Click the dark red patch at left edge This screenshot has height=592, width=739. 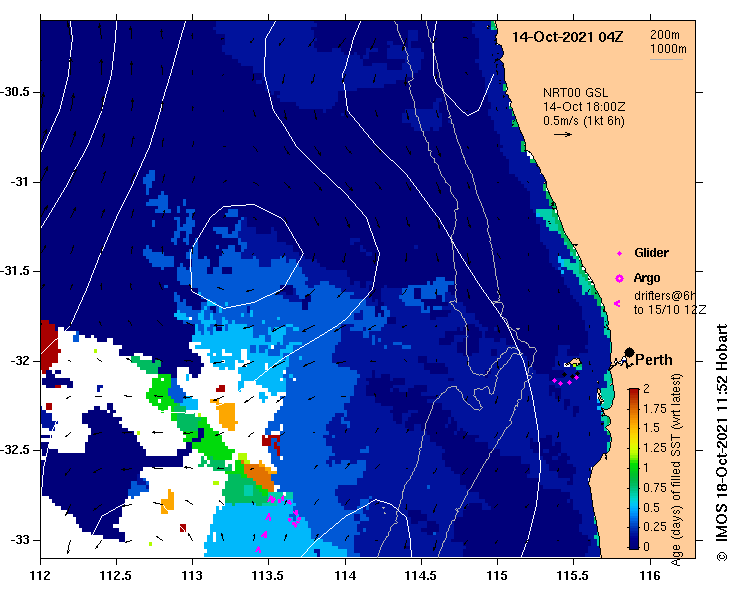49,345
